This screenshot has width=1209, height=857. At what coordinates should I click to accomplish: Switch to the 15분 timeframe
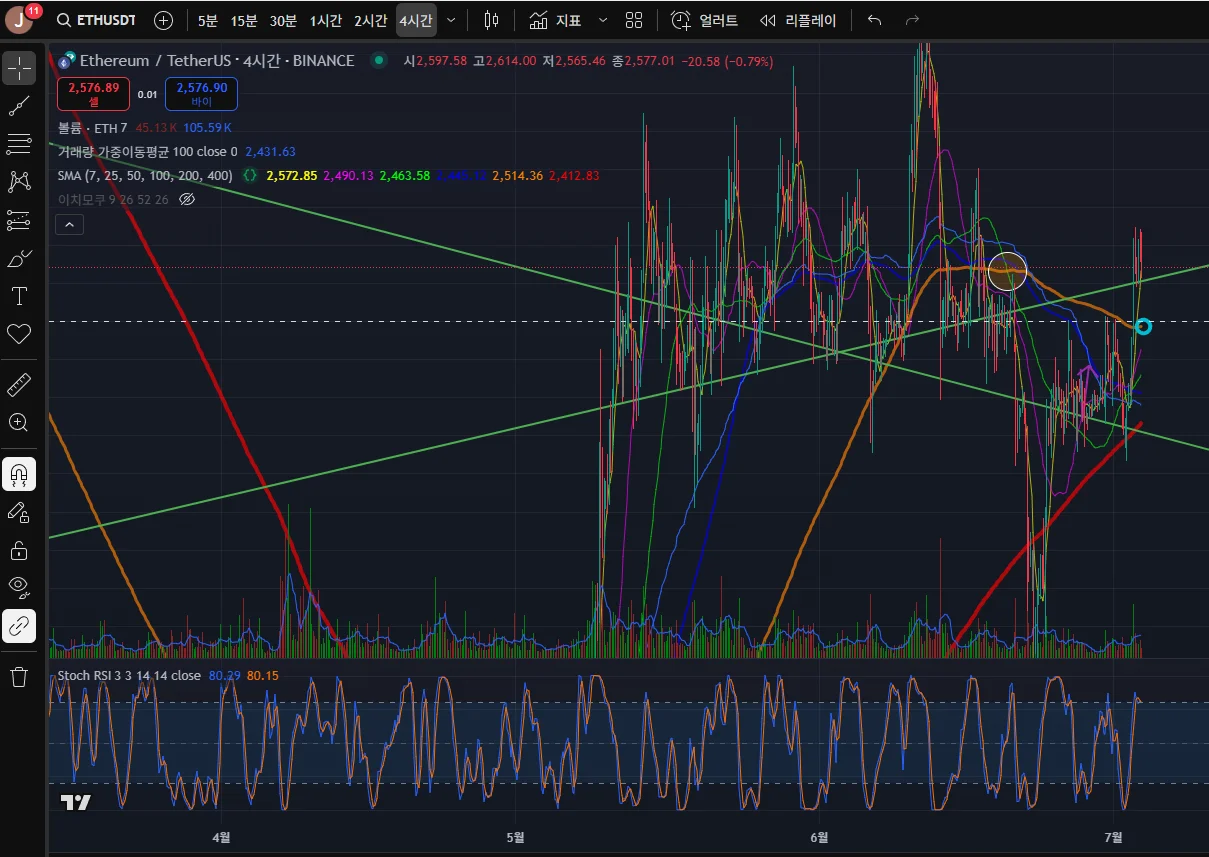pos(244,20)
